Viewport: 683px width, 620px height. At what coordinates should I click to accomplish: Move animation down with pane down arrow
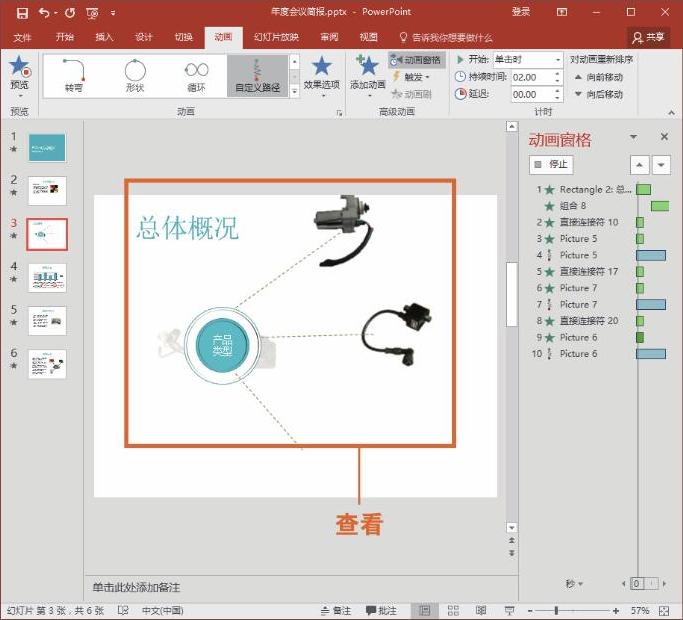pos(661,165)
